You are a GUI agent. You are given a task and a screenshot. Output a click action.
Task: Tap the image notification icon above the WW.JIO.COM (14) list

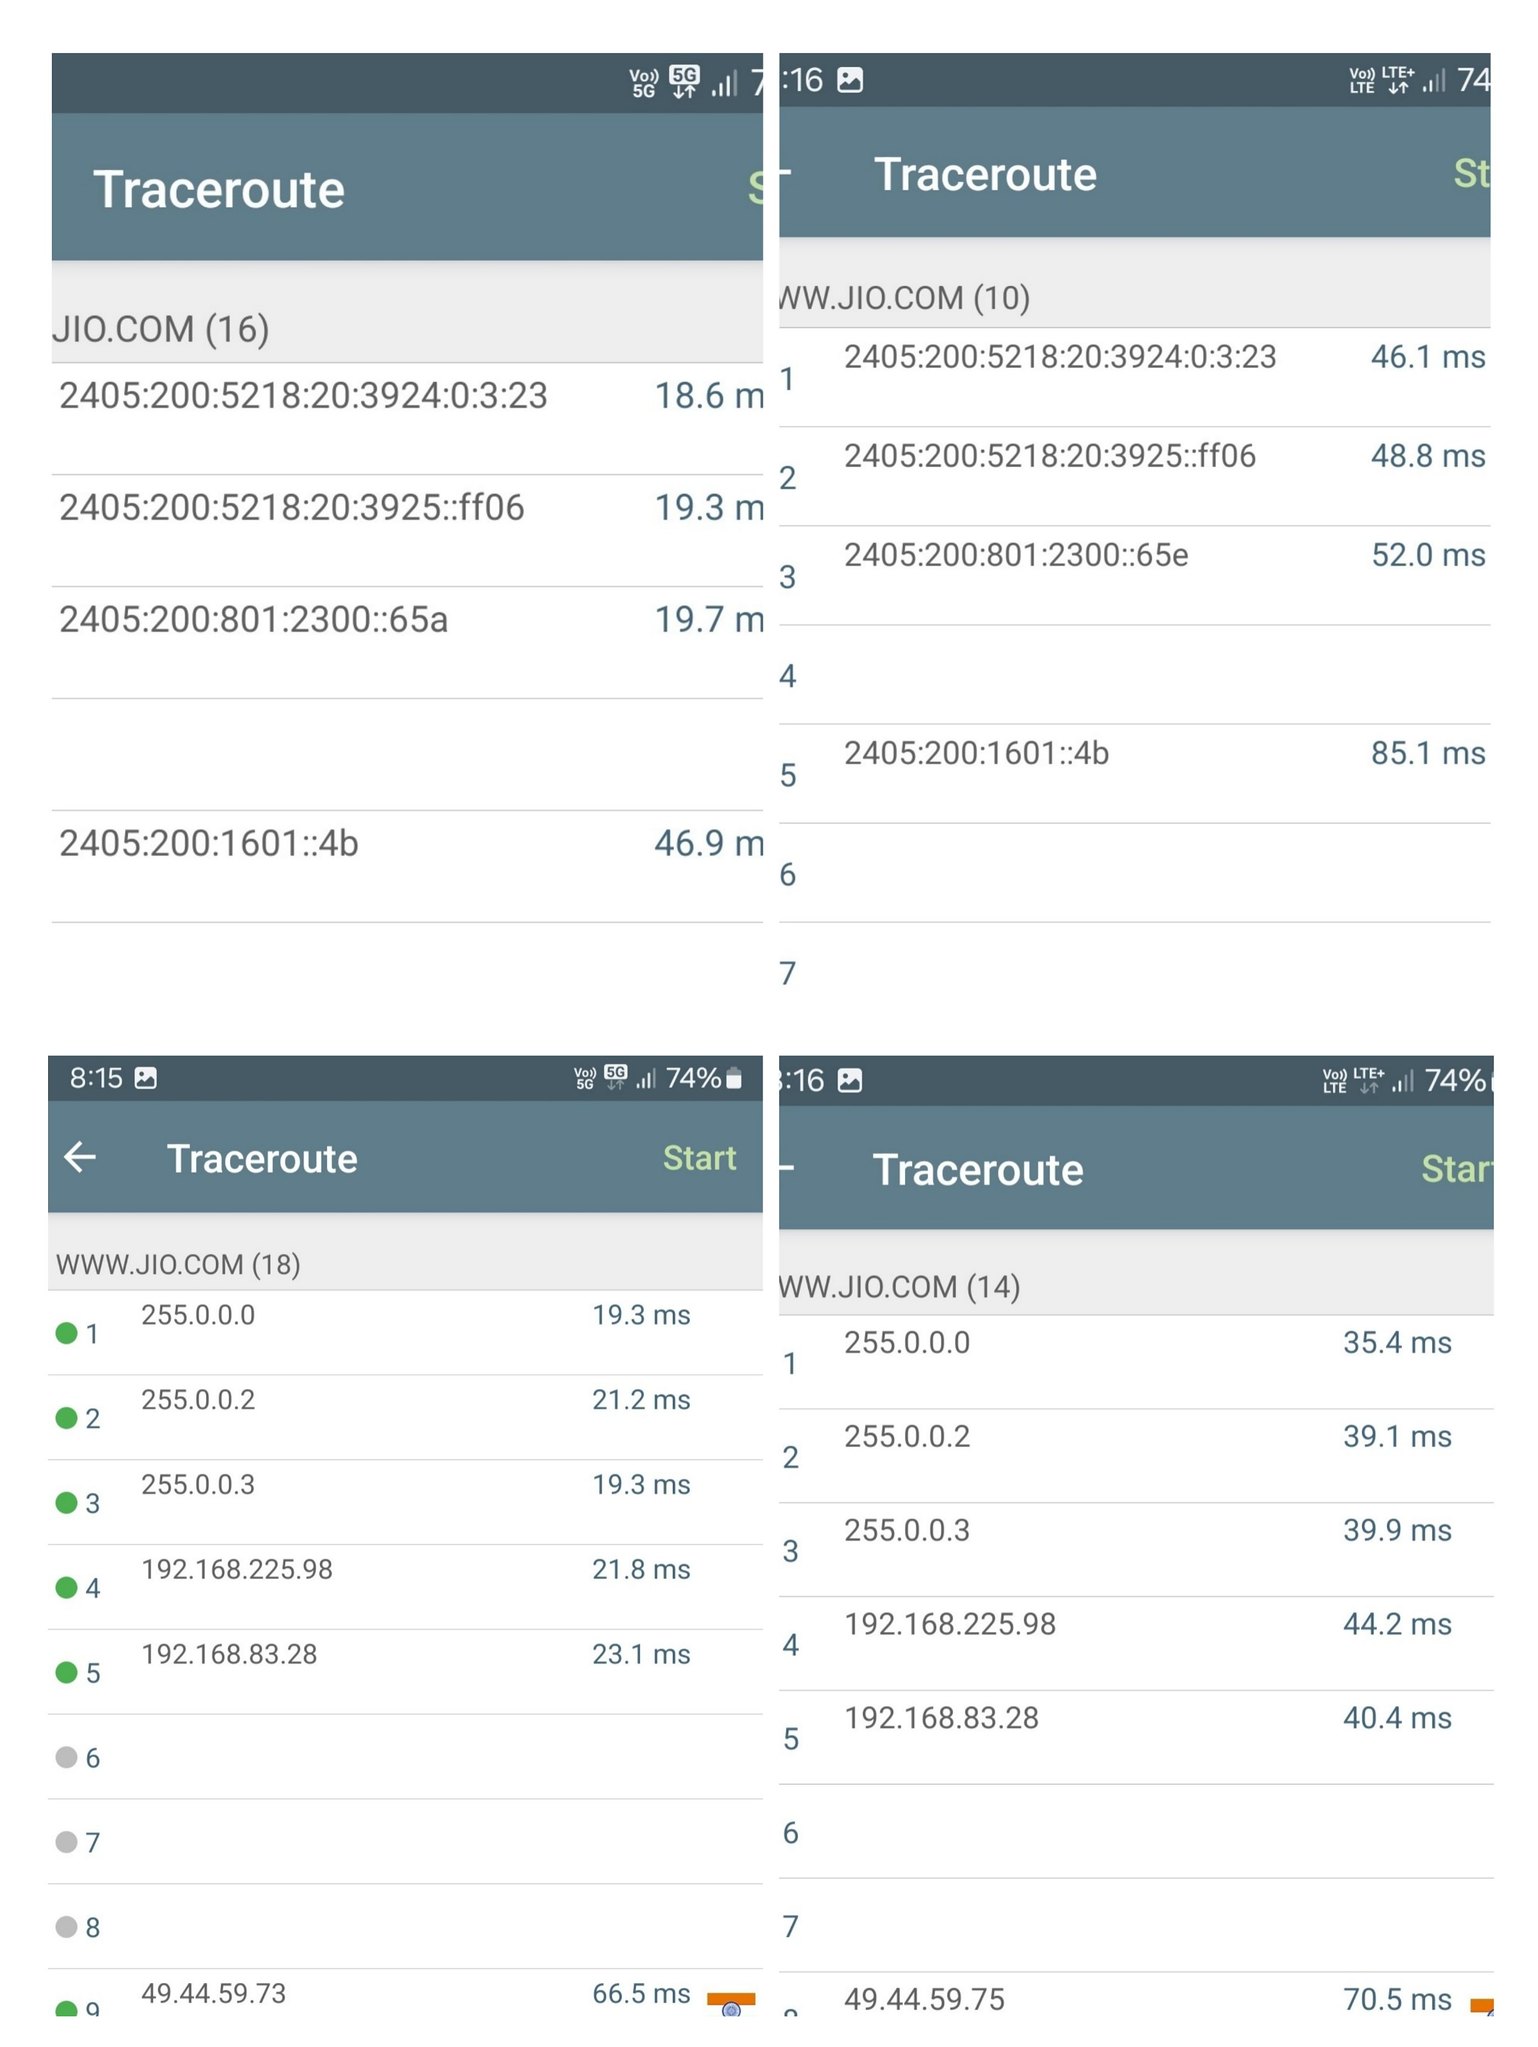(850, 1080)
